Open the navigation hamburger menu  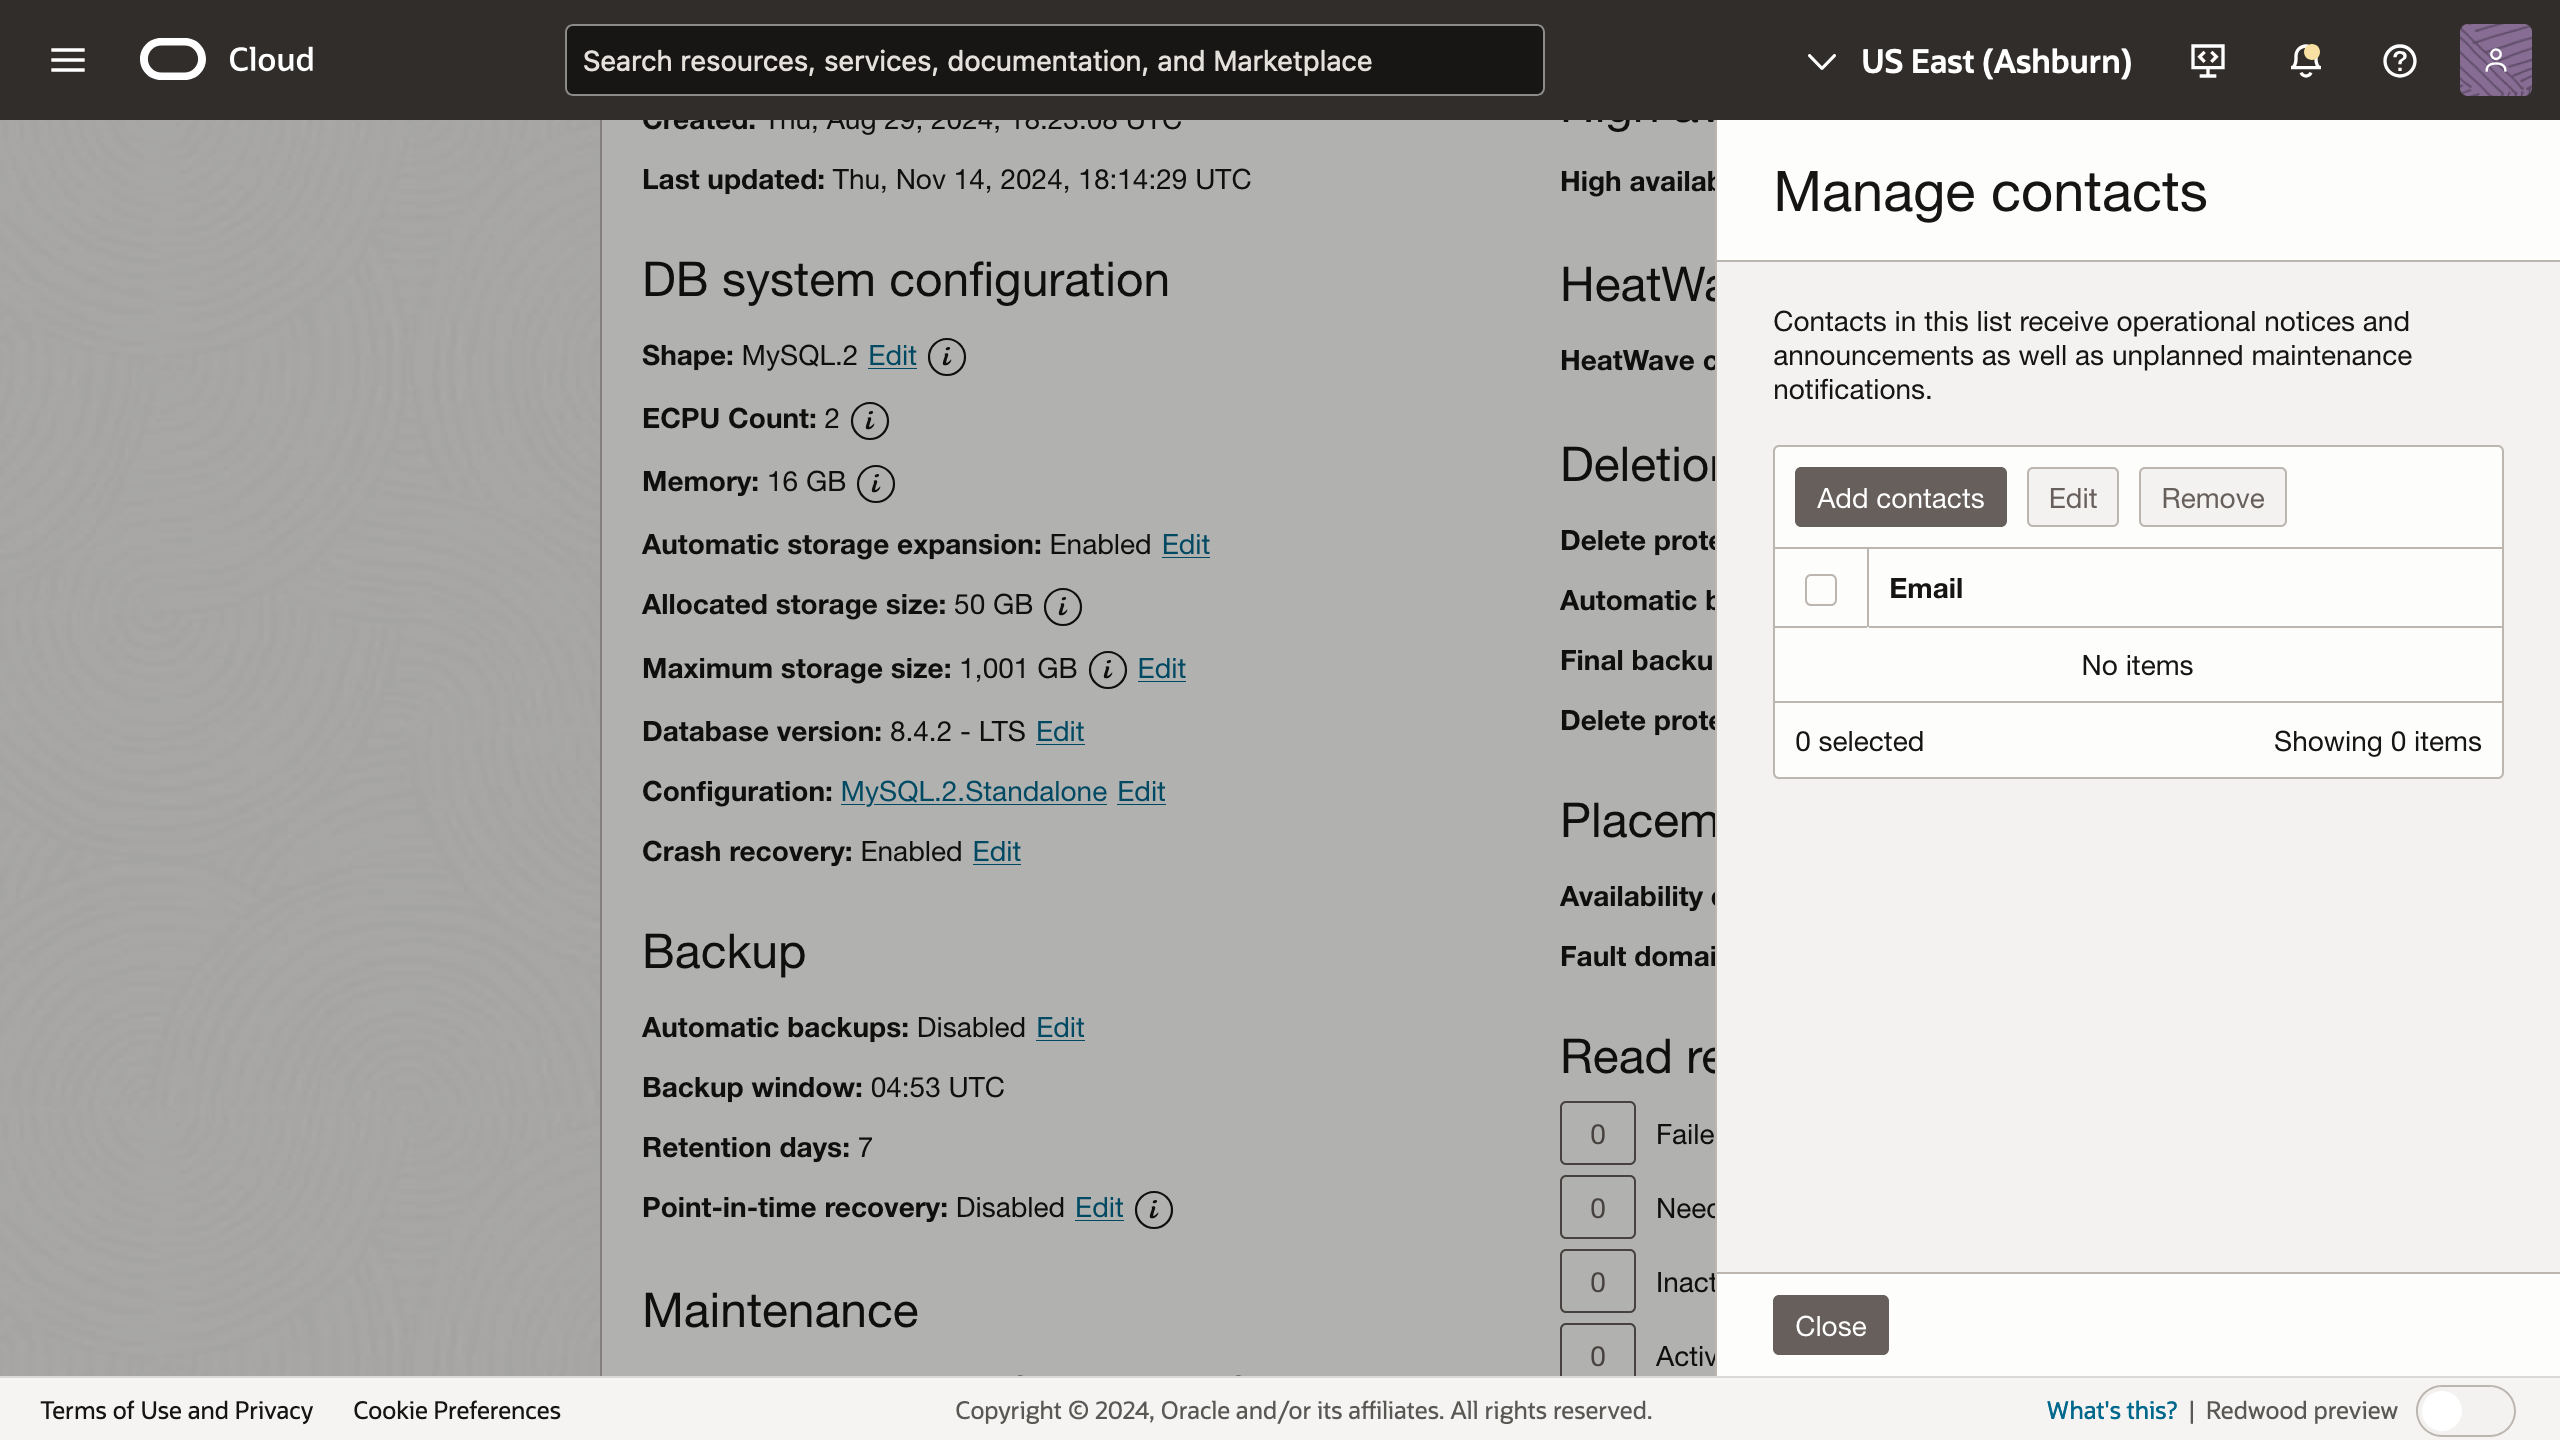(x=67, y=60)
